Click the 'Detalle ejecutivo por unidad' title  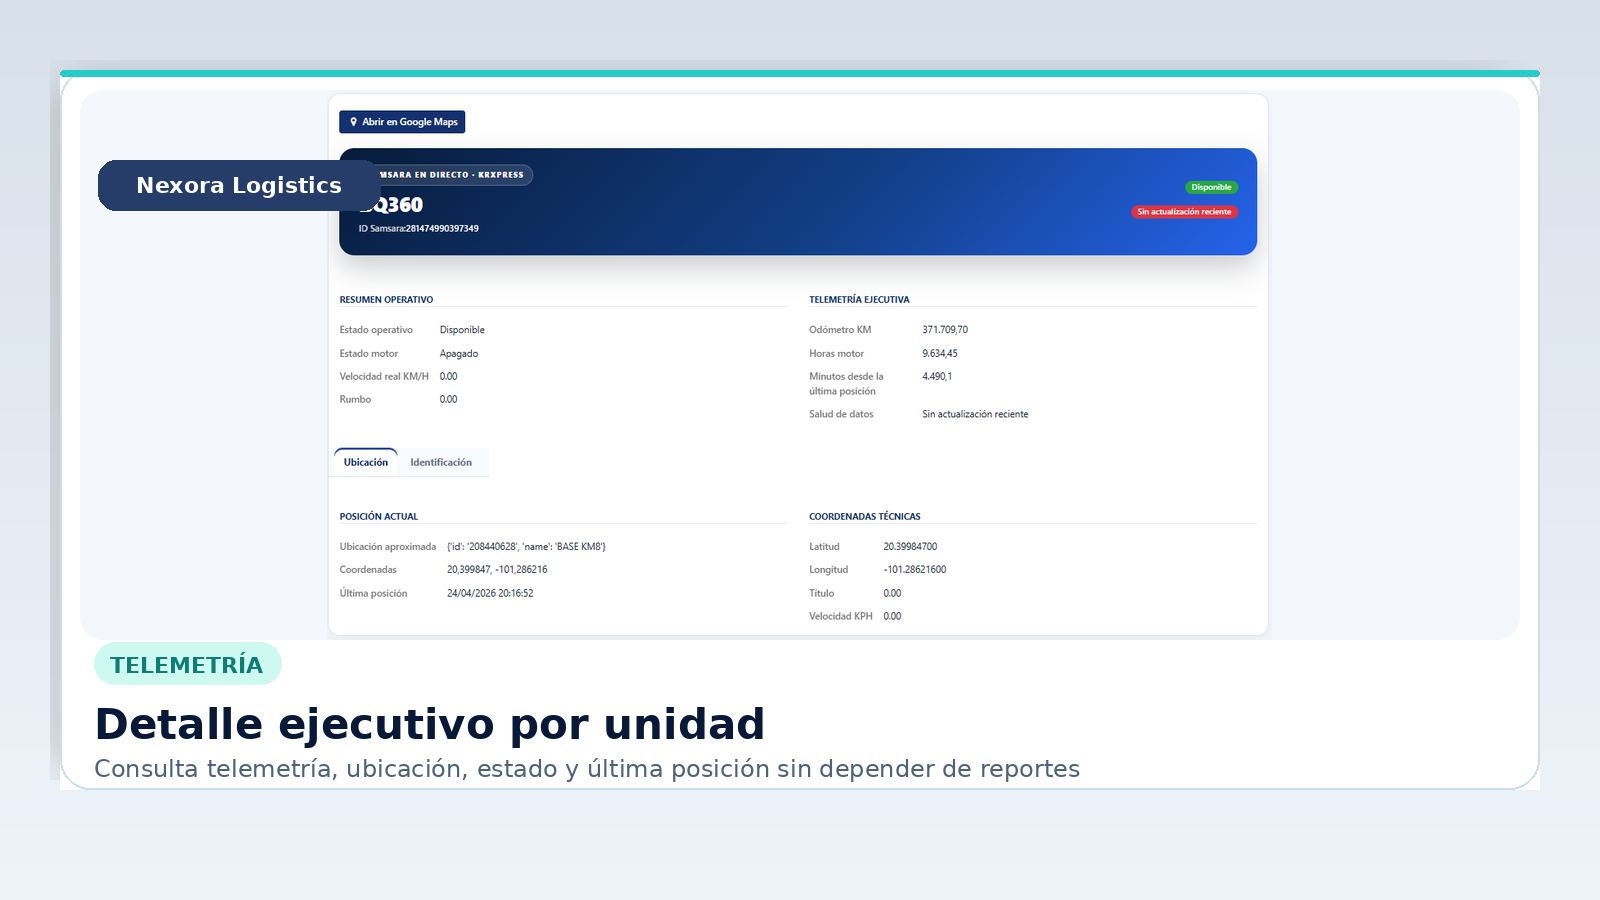pos(430,724)
